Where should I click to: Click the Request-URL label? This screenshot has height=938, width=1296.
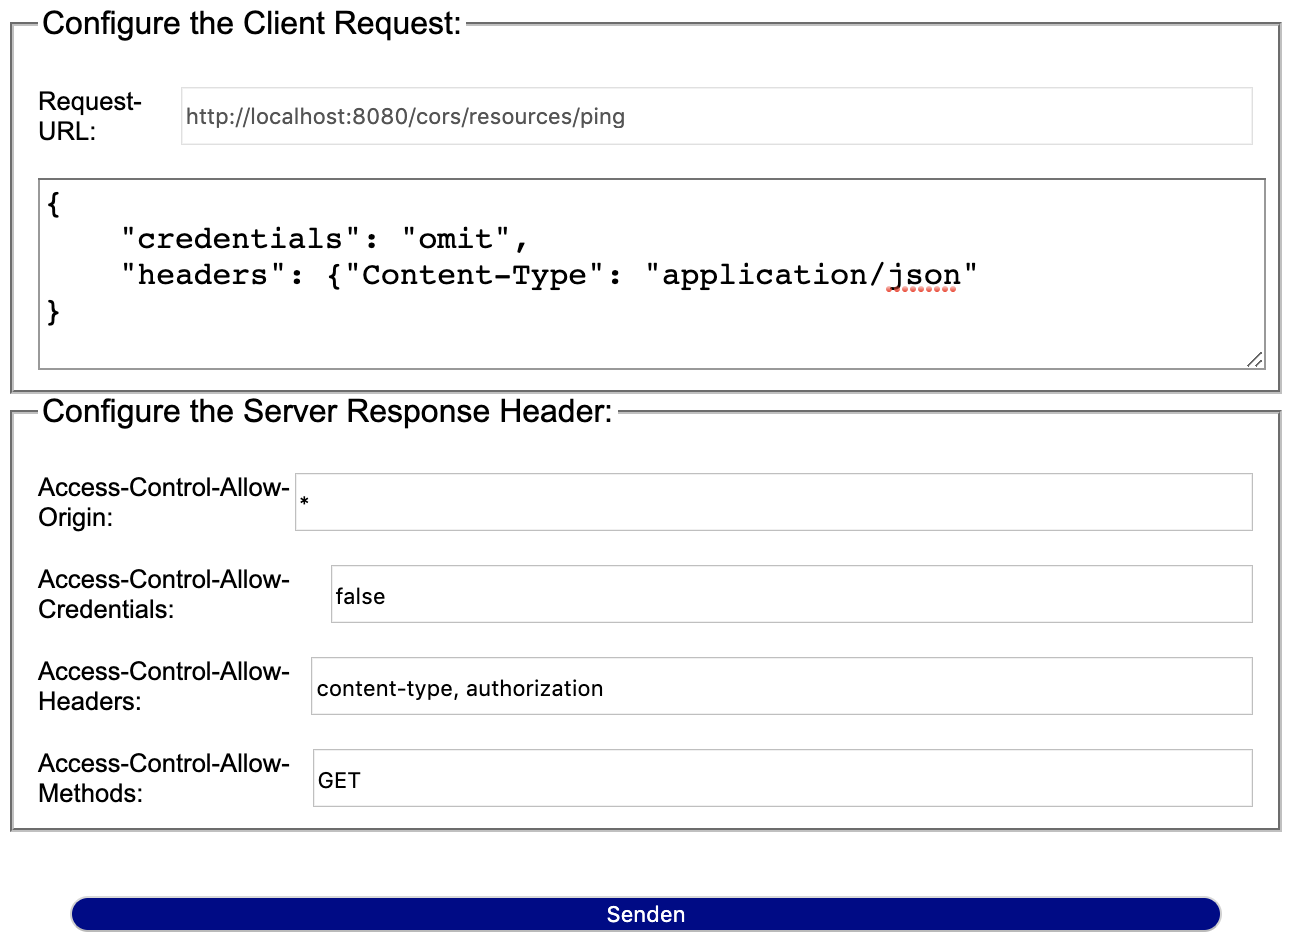(90, 116)
